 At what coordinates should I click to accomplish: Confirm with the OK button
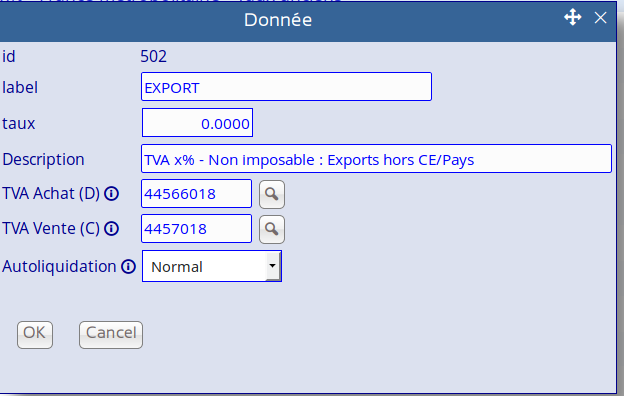35,335
